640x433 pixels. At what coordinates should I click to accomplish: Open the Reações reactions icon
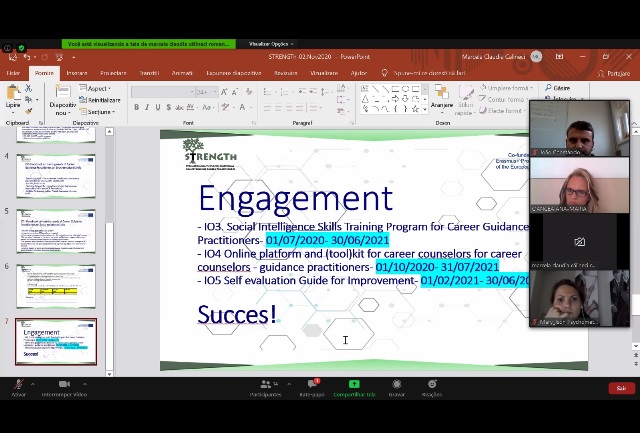pyautogui.click(x=431, y=384)
